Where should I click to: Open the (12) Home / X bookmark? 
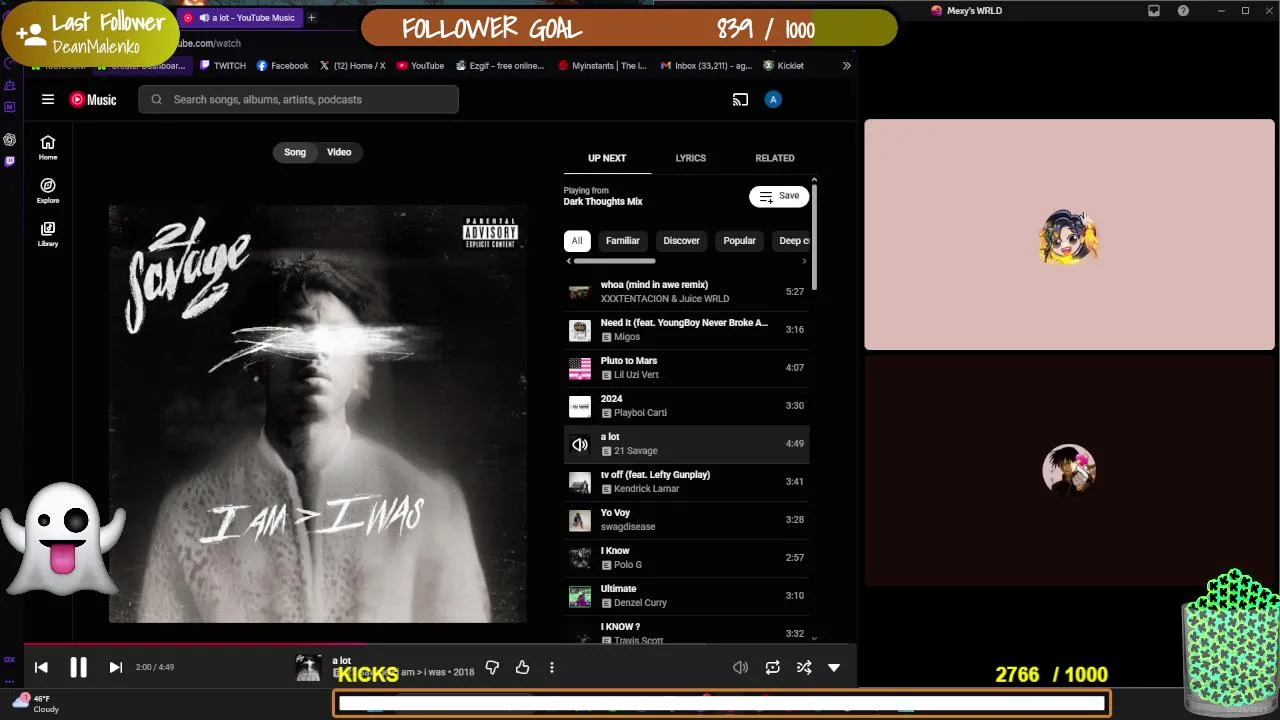pyautogui.click(x=352, y=66)
